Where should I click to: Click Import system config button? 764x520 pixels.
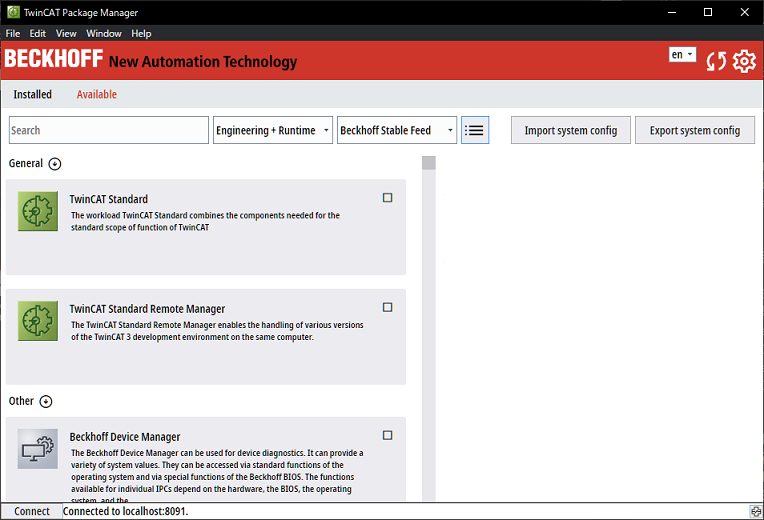coord(571,130)
